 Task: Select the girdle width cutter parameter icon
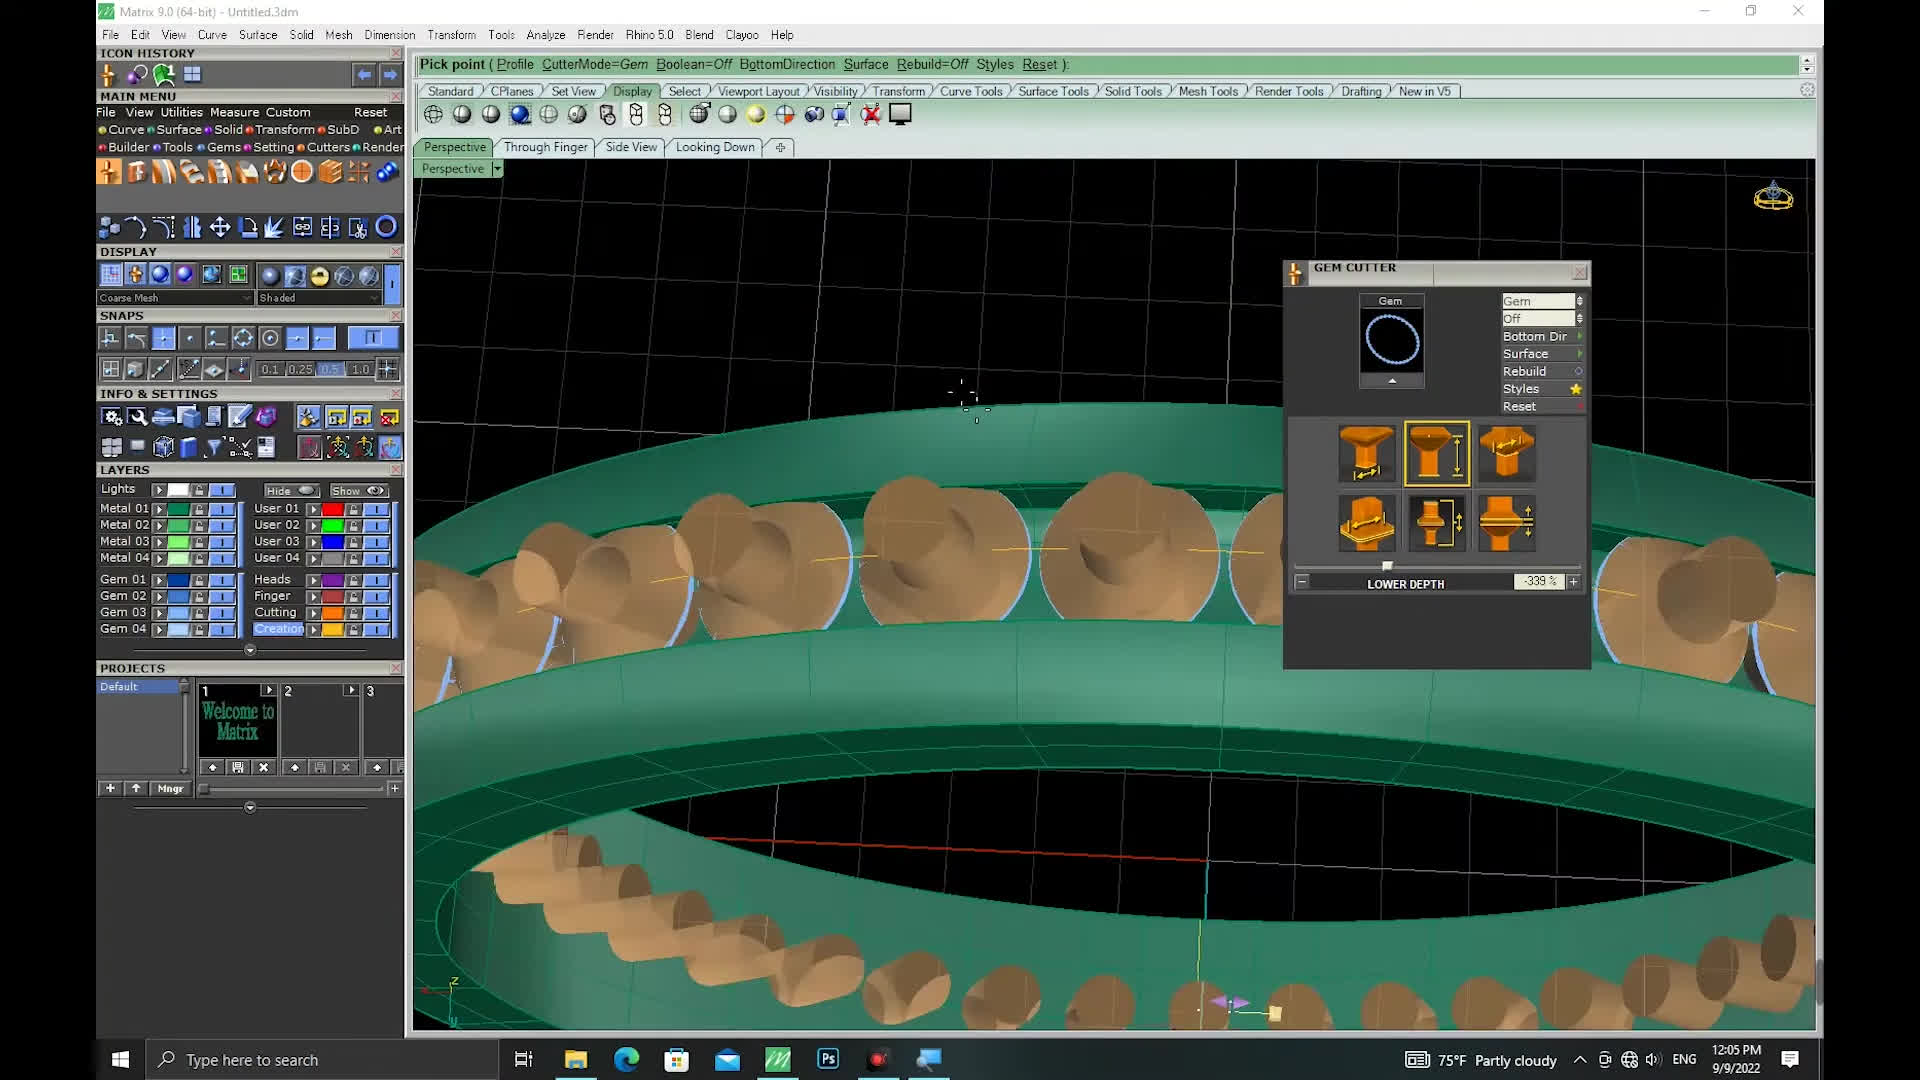1366,523
